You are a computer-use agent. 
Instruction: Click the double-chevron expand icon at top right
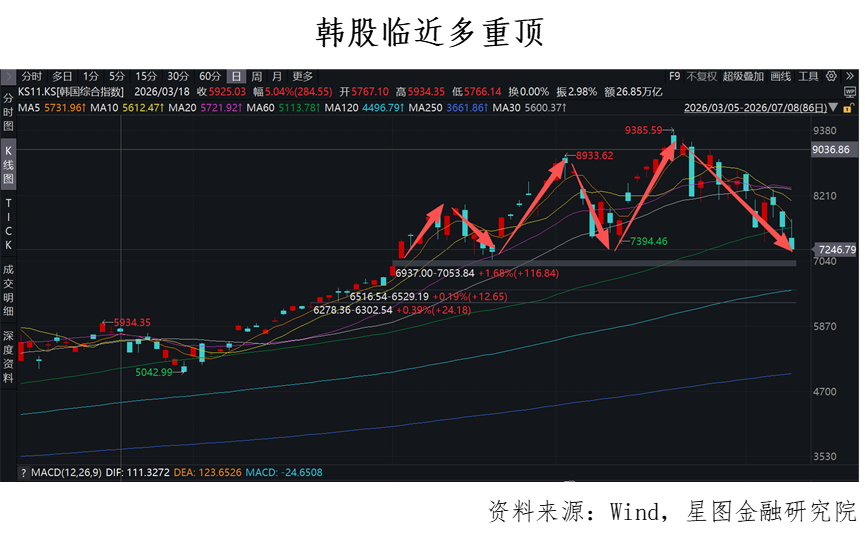(850, 76)
